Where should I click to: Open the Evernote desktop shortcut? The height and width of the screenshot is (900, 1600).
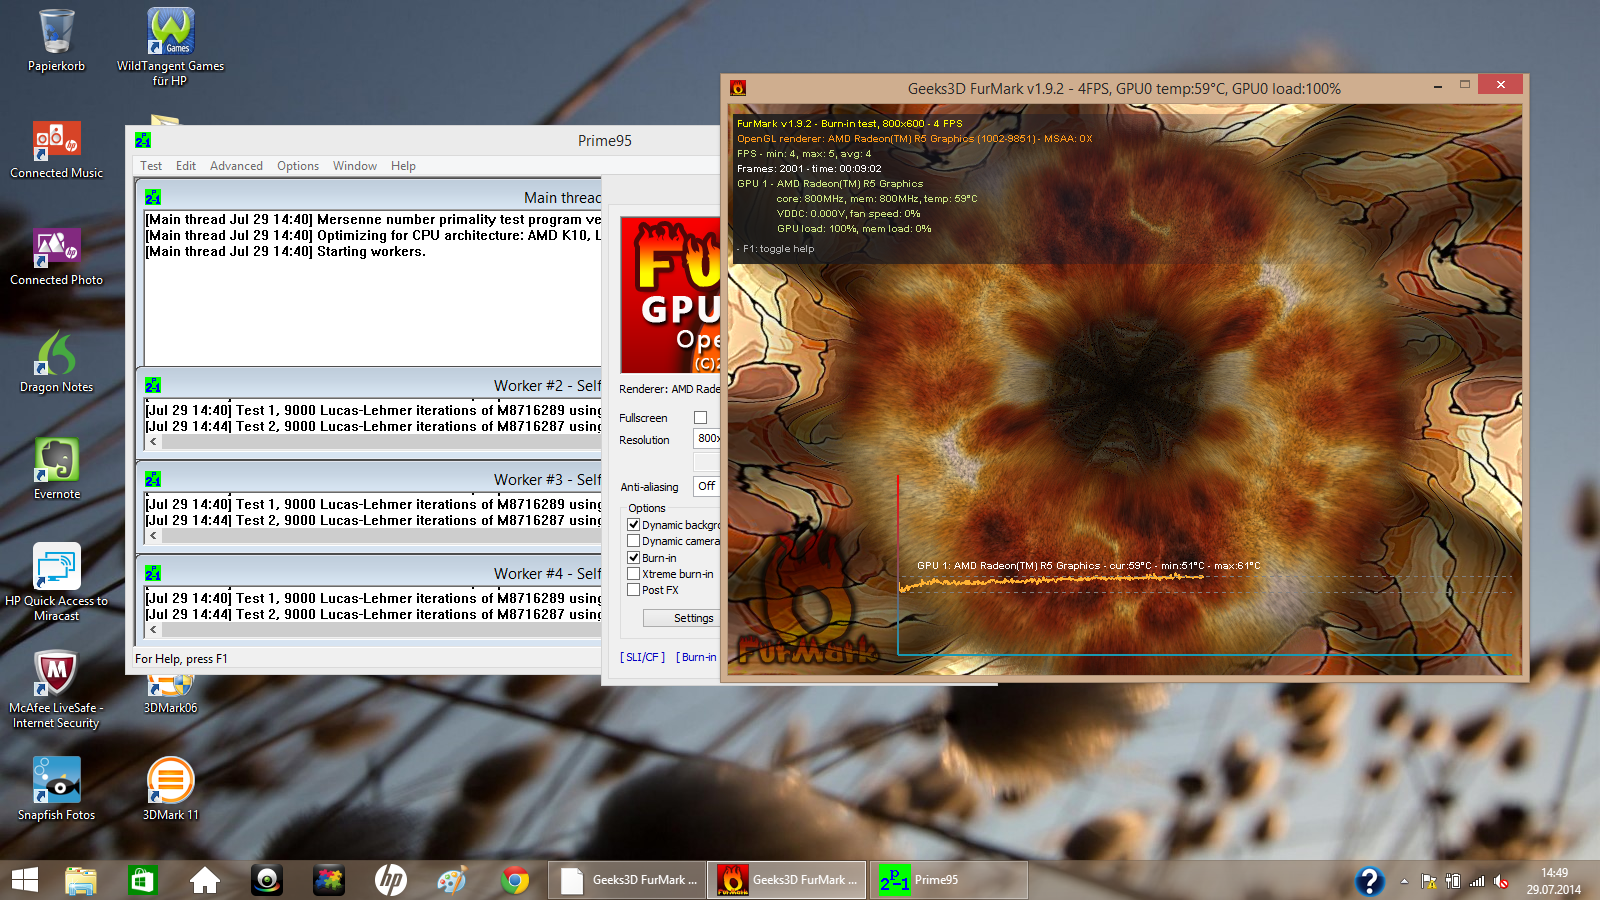click(56, 470)
